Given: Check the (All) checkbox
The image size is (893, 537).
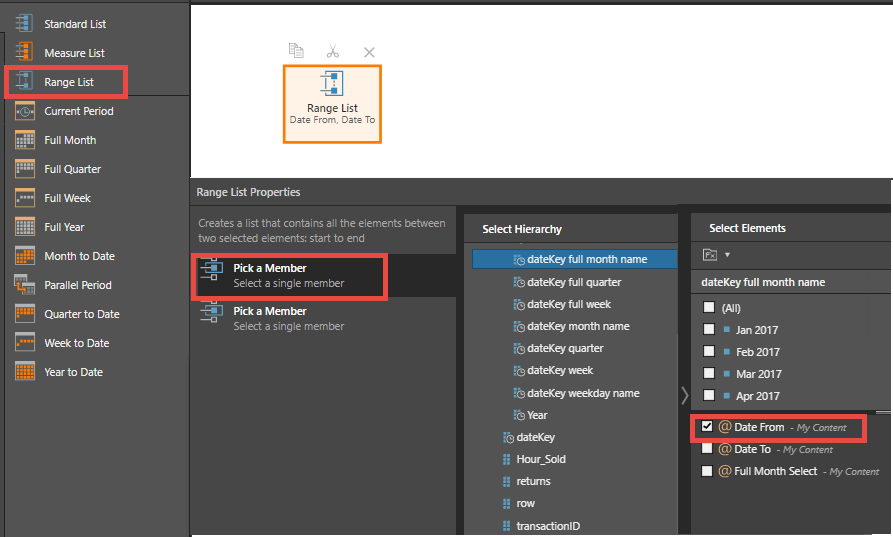Looking at the screenshot, I should click(x=708, y=308).
